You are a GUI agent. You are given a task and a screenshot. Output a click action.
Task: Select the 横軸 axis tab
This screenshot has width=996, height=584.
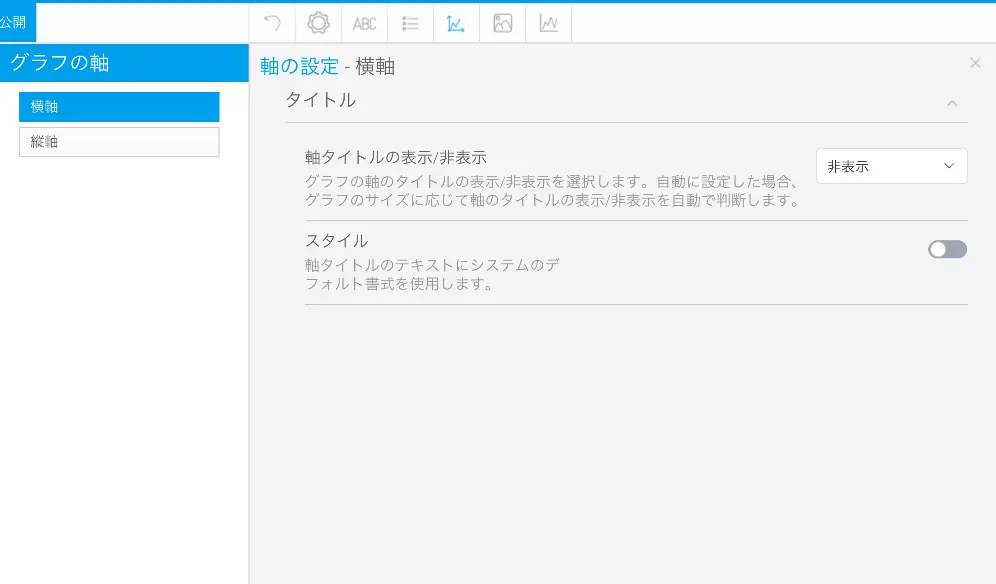[x=119, y=107]
